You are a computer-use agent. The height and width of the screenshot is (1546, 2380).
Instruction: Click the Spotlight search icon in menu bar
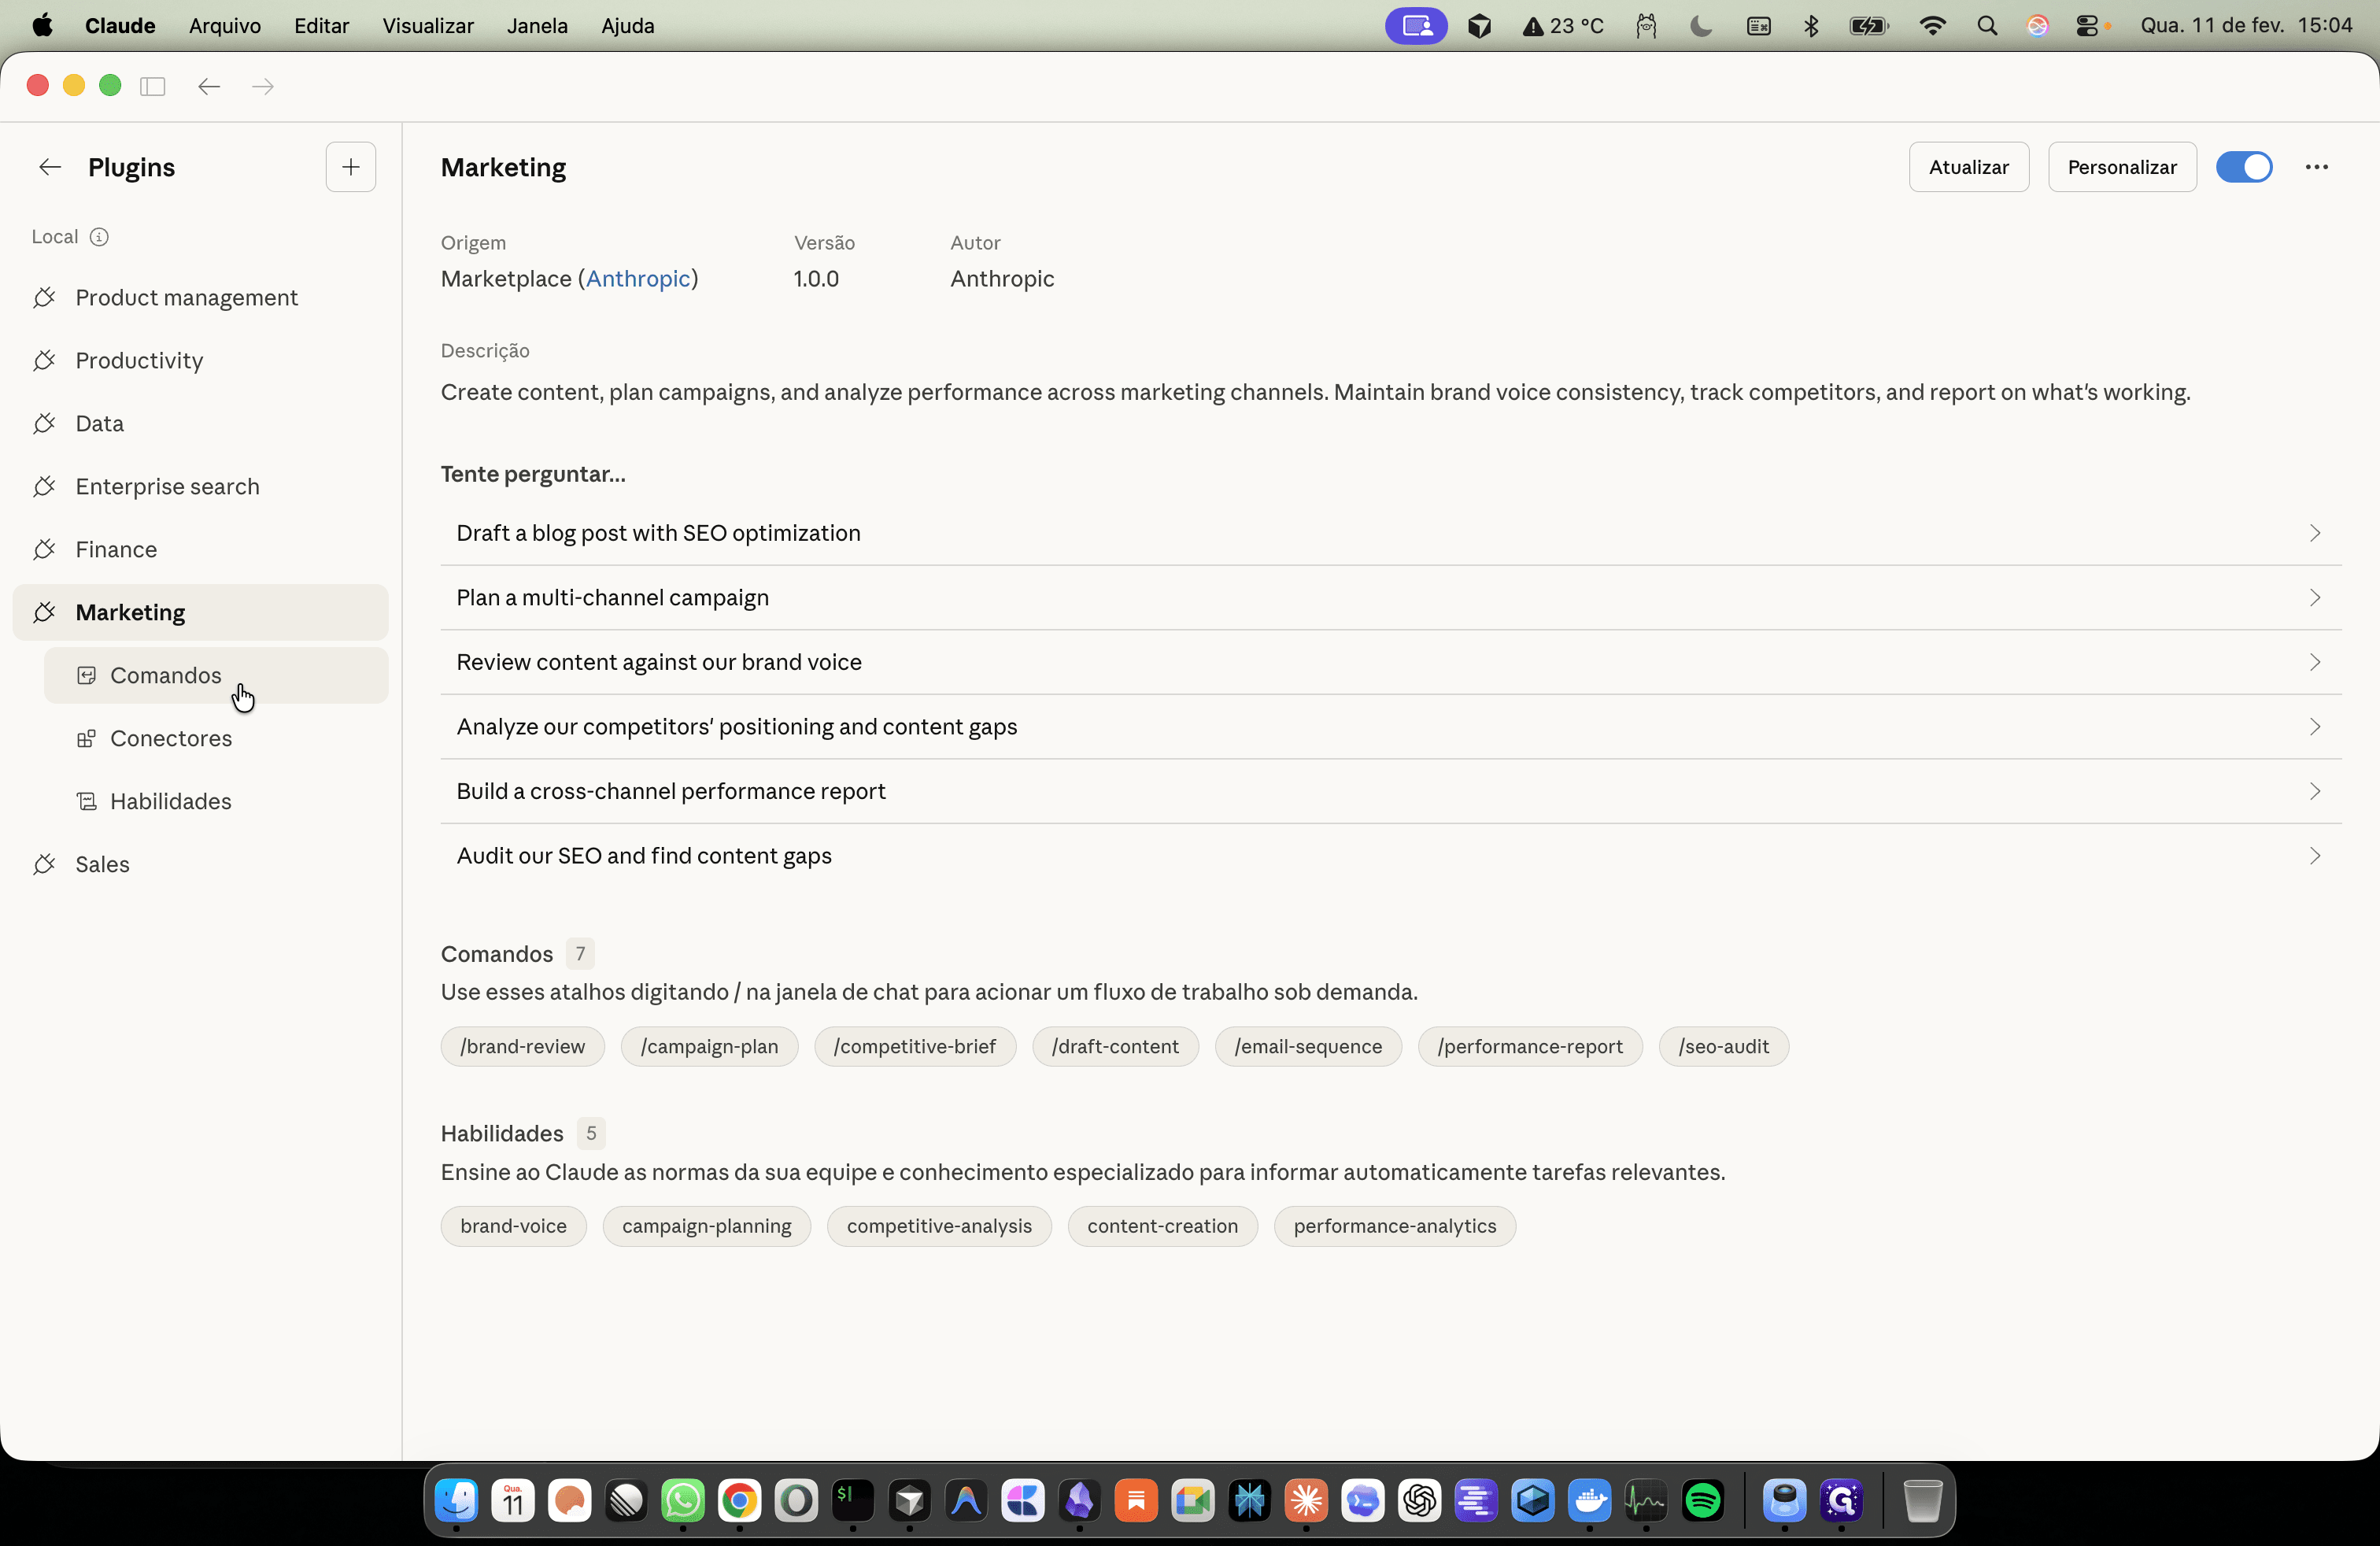(1987, 26)
